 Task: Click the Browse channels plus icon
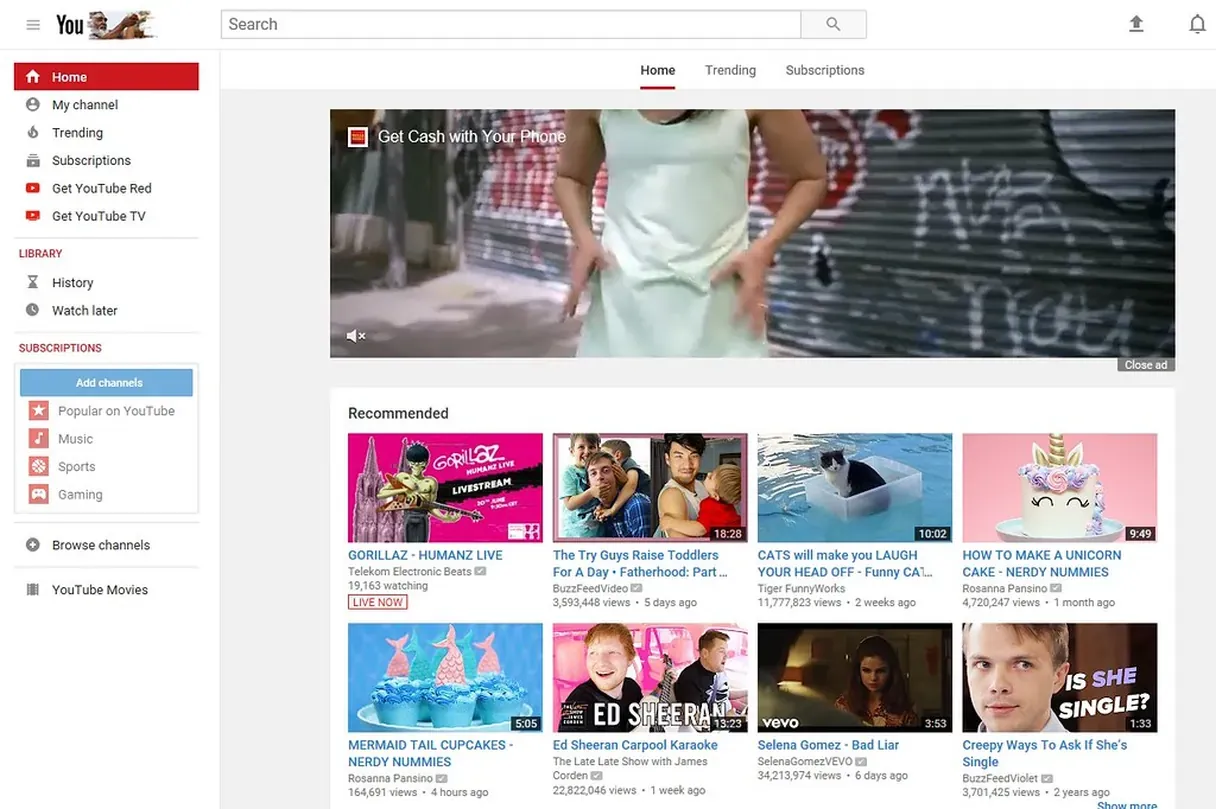(33, 545)
